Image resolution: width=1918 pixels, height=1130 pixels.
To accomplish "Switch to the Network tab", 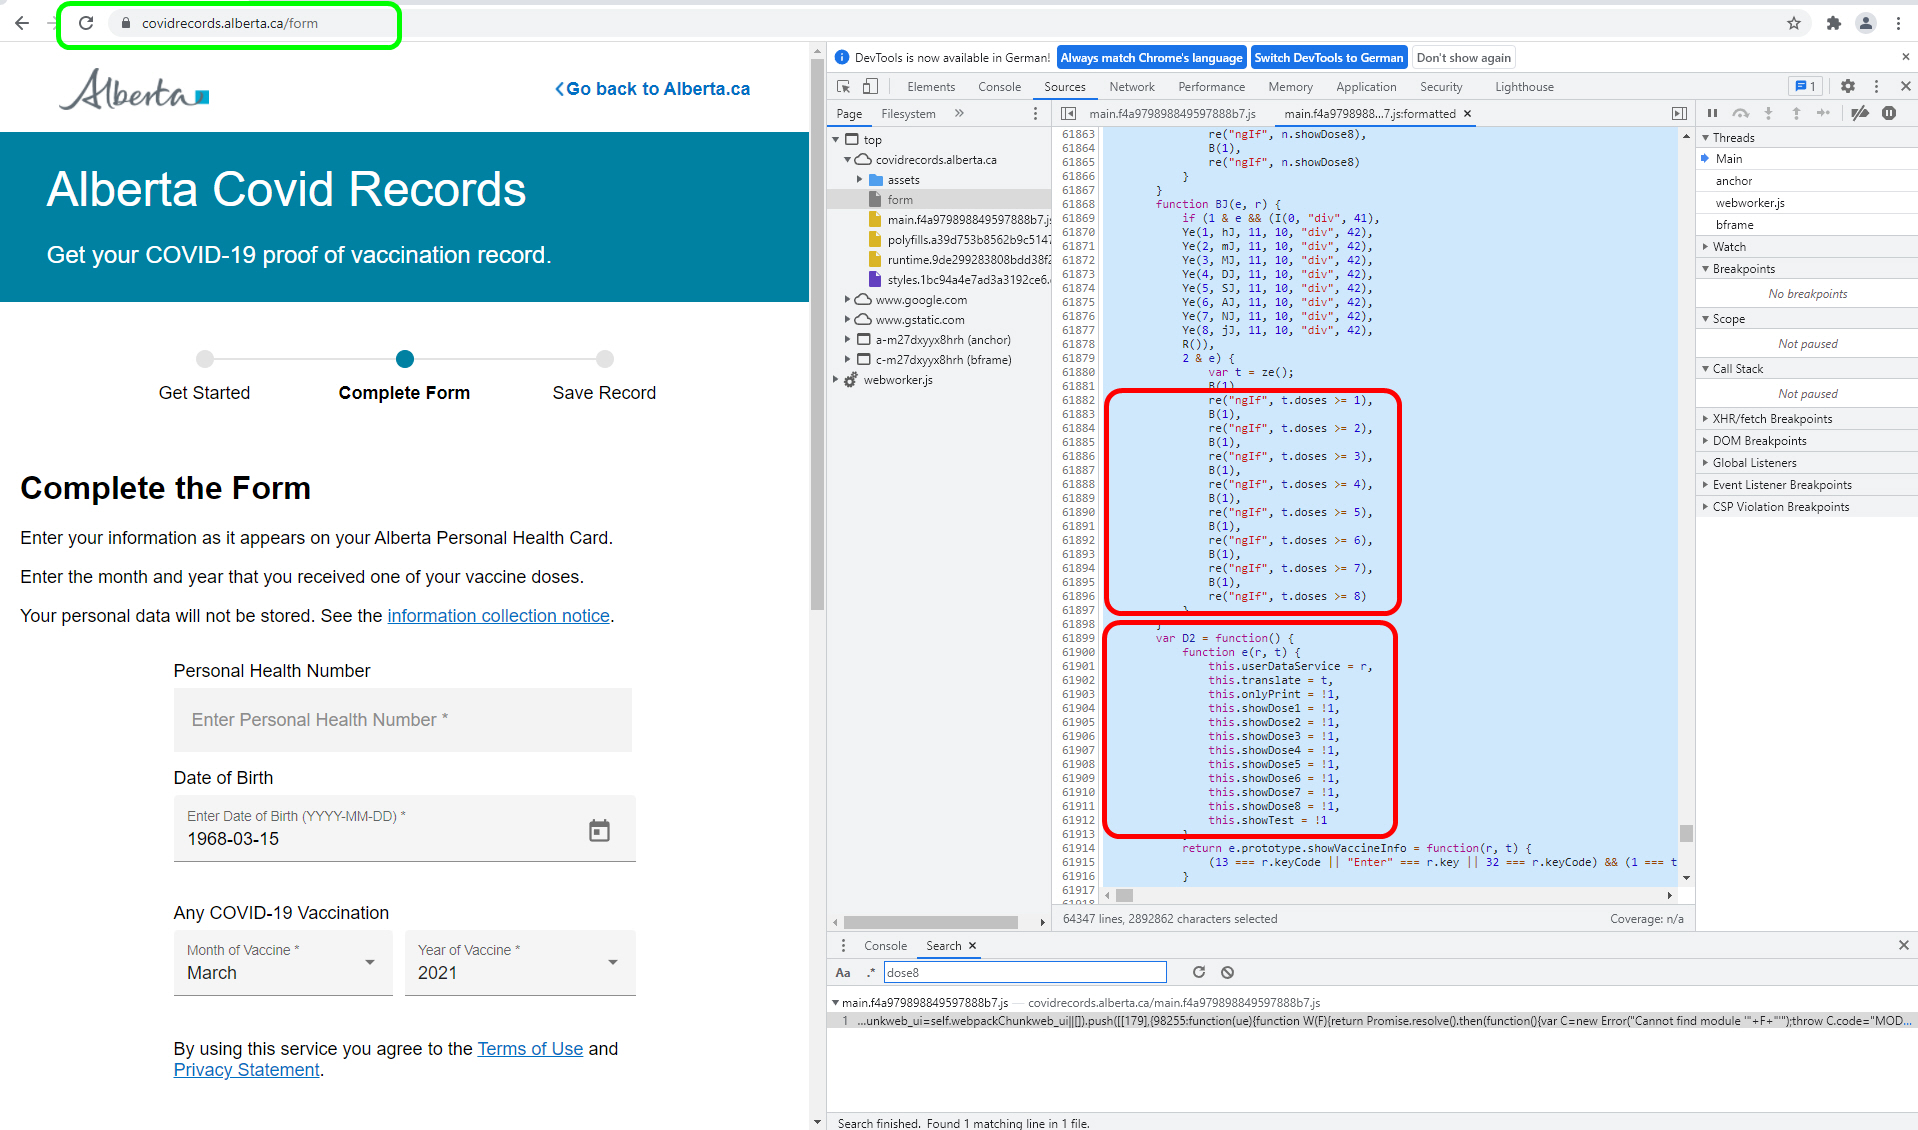I will (1131, 87).
